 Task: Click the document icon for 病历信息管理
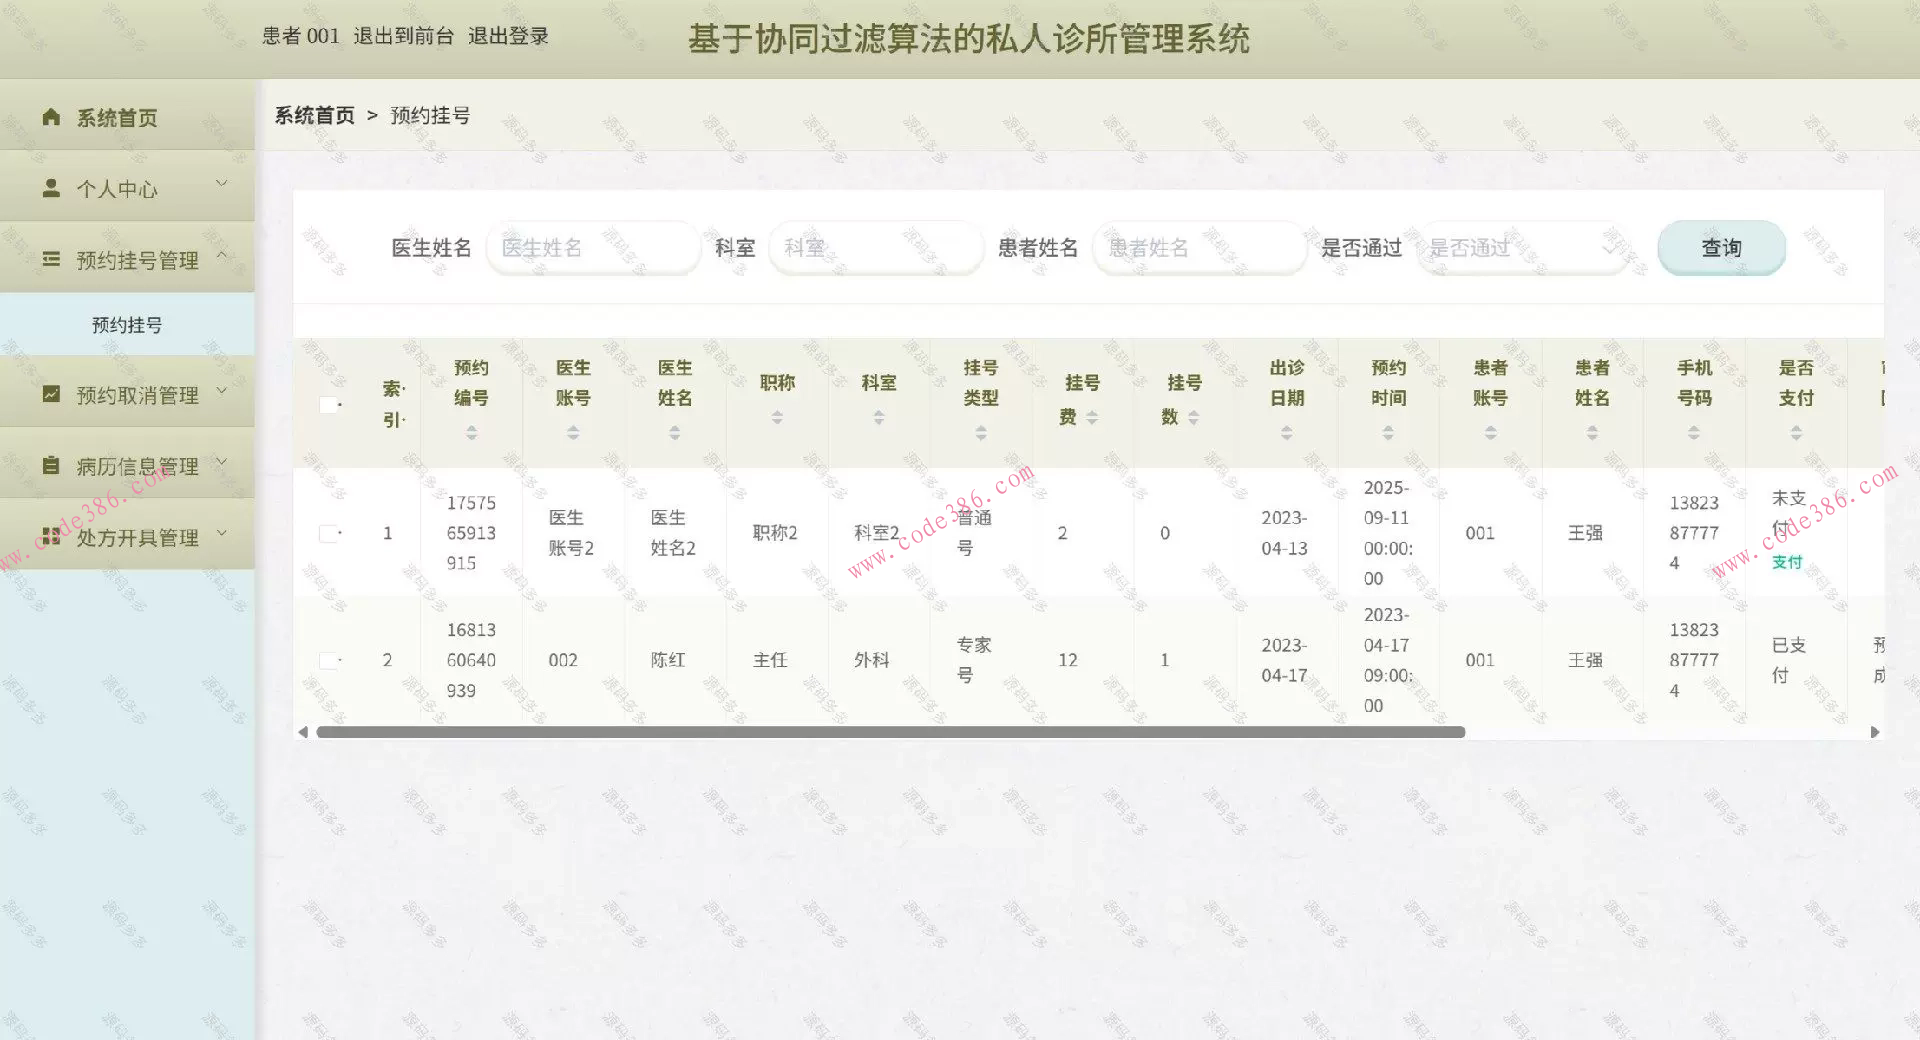(x=51, y=465)
